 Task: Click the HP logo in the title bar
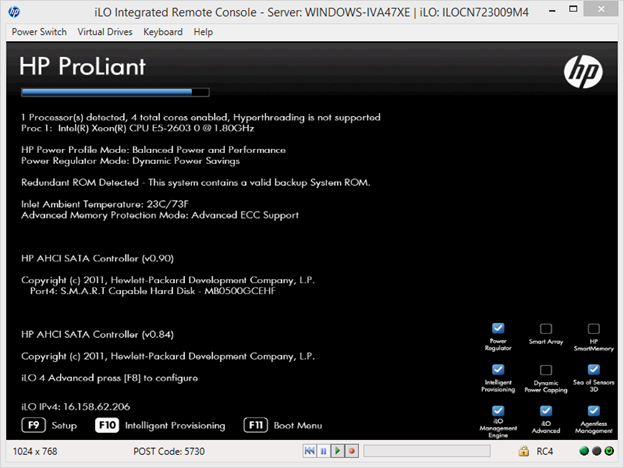[14, 12]
